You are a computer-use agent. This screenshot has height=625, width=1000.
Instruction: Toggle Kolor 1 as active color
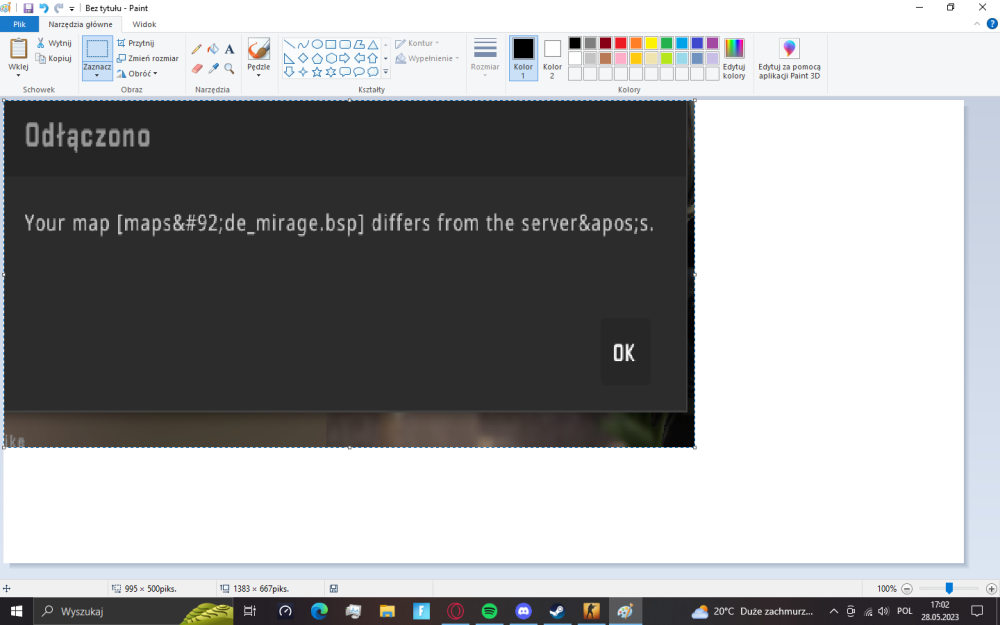523,58
